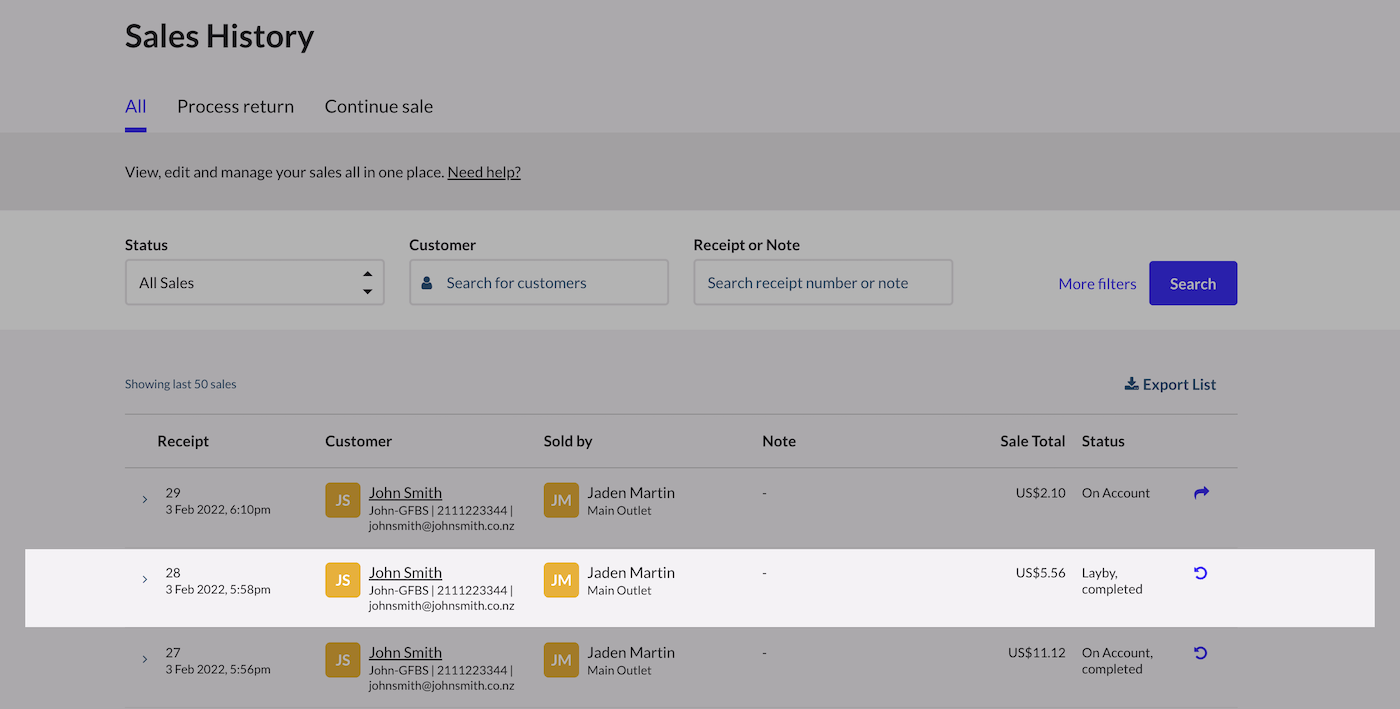The width and height of the screenshot is (1400, 709).
Task: Click the Status dropdown increment arrow
Action: tap(368, 275)
